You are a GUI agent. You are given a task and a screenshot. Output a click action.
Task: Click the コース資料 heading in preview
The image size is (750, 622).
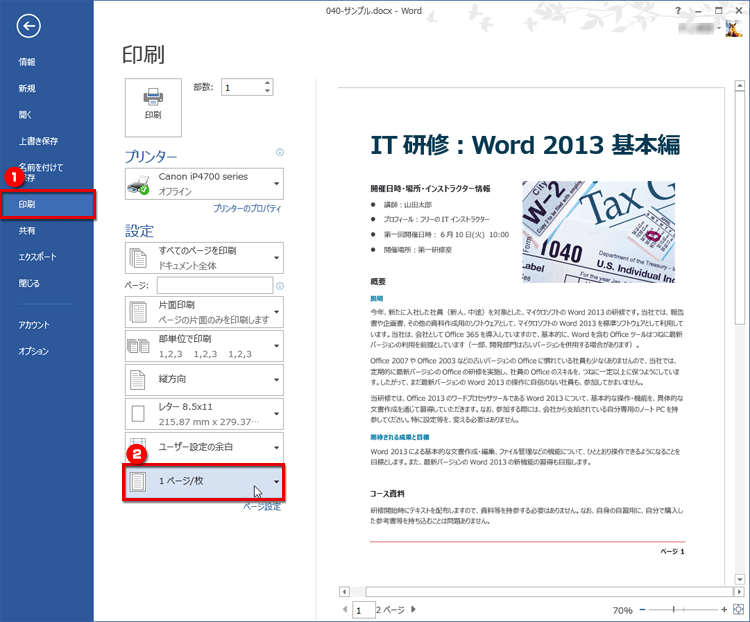pyautogui.click(x=387, y=493)
